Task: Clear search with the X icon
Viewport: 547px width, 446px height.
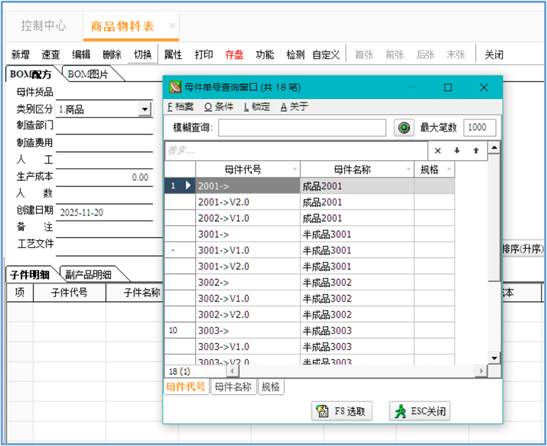Action: pyautogui.click(x=437, y=151)
